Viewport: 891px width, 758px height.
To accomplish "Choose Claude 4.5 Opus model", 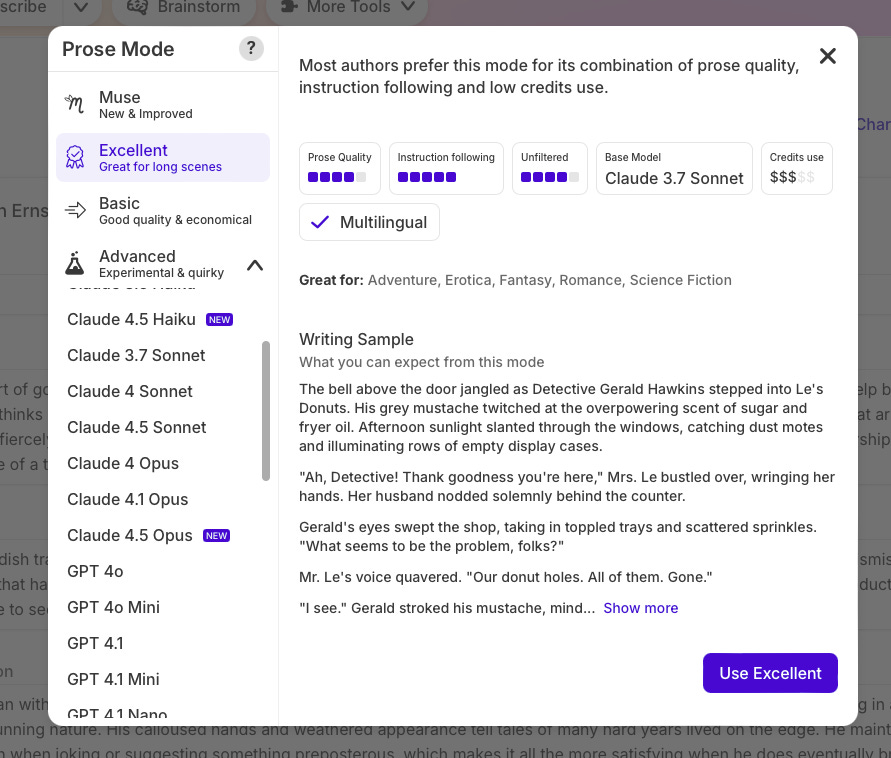I will pos(130,535).
